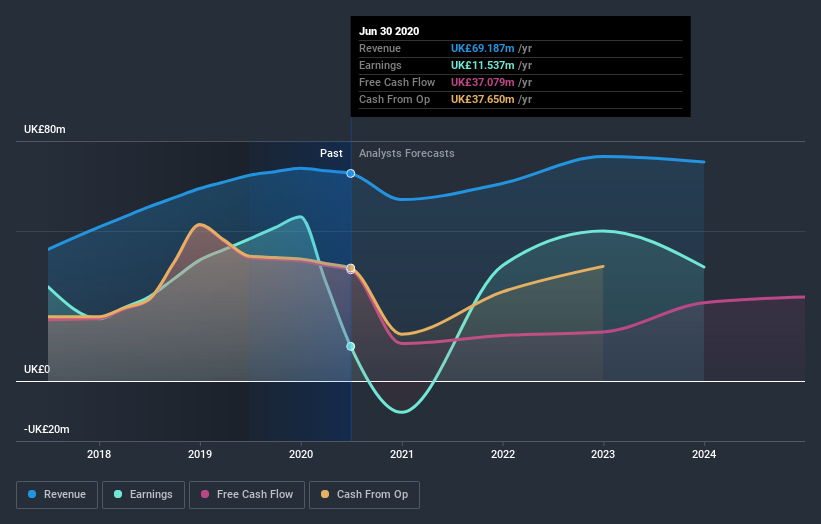Click the Free Cash Flow label in tooltip
Screen dimensions: 821x524
tap(397, 82)
